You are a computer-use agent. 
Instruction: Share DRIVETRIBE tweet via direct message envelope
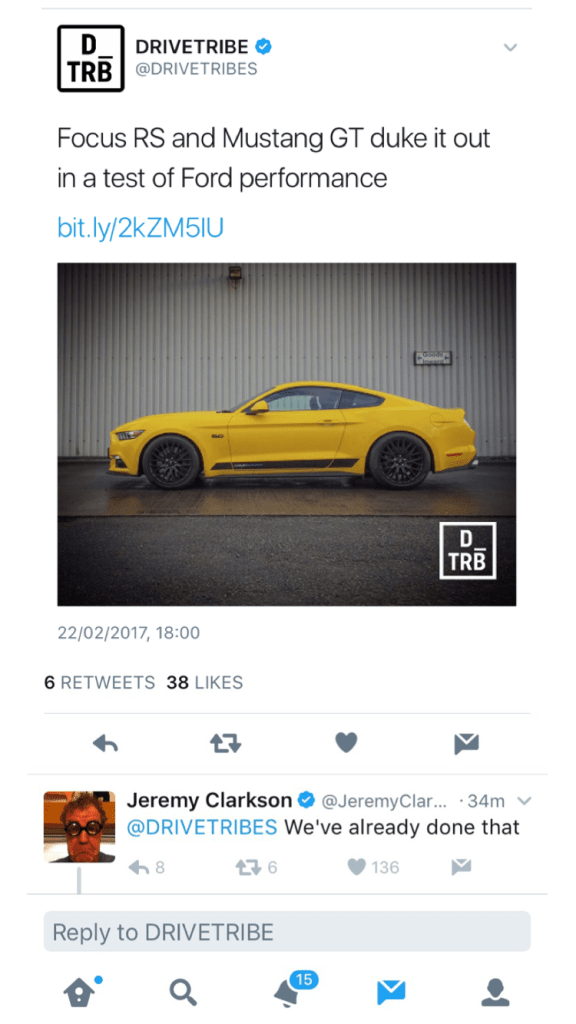(466, 743)
